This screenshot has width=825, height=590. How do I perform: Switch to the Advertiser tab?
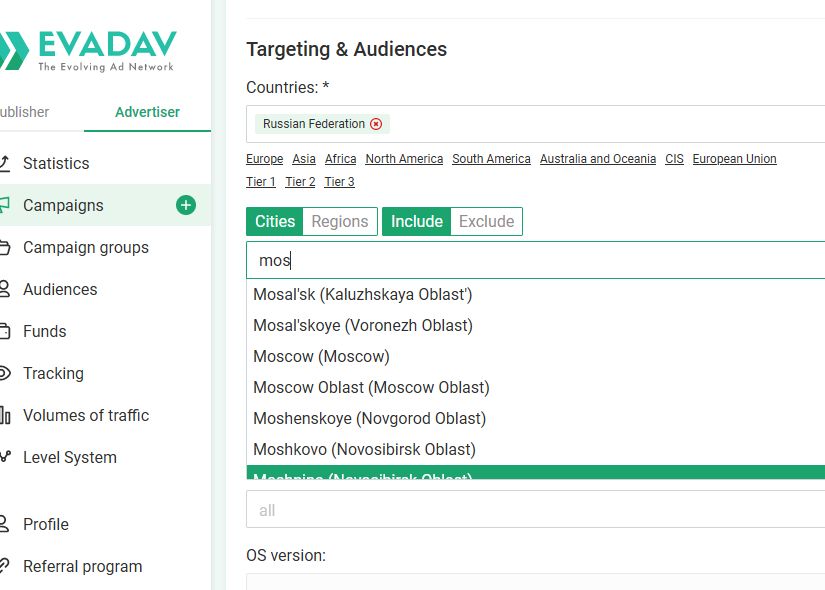[x=147, y=112]
